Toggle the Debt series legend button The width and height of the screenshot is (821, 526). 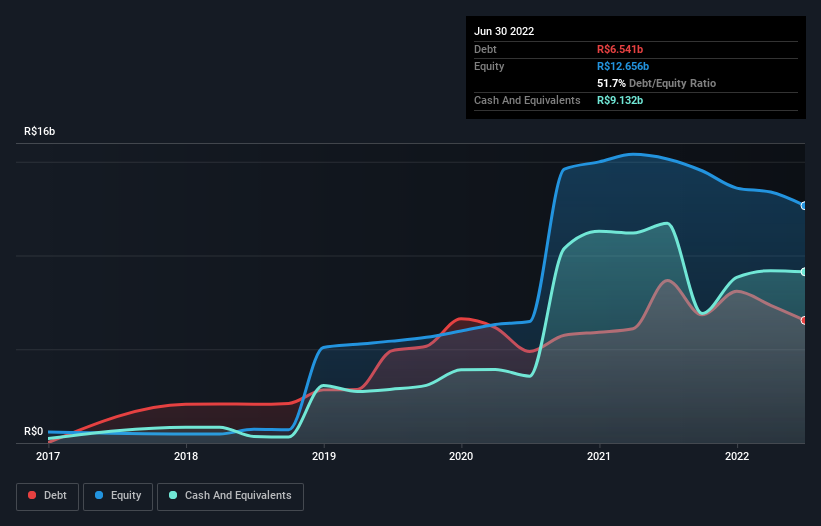[x=47, y=496]
